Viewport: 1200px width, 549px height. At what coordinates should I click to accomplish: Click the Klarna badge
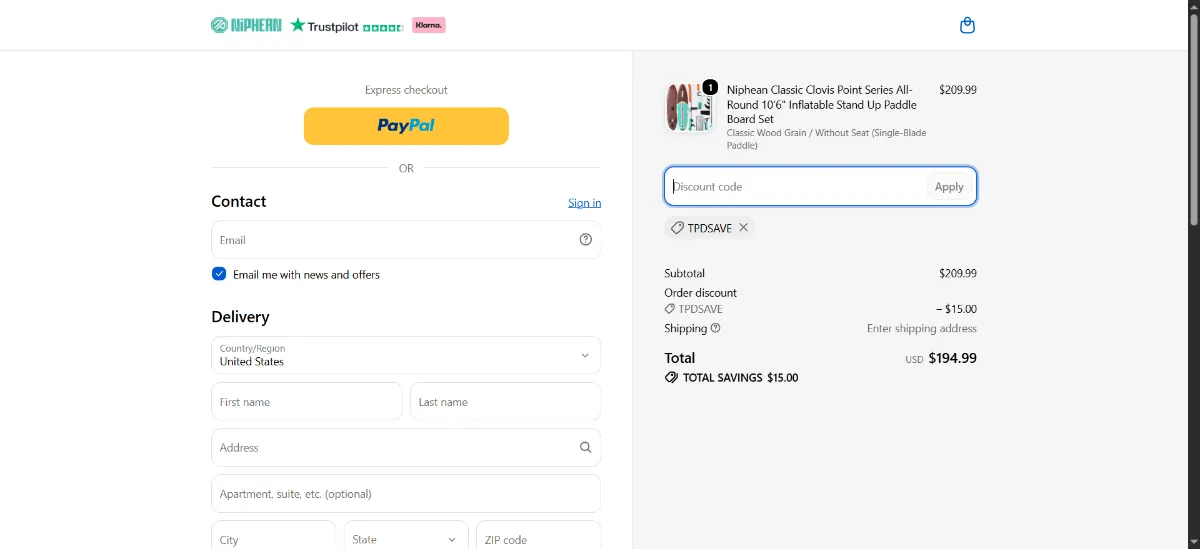point(429,25)
